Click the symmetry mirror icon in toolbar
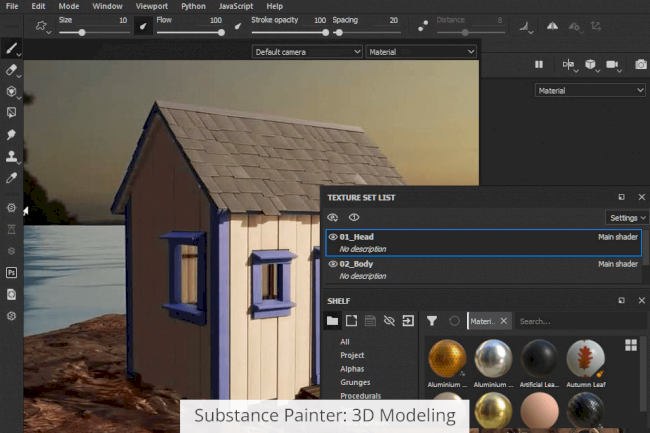Screen dimensions: 650x433 552,26
